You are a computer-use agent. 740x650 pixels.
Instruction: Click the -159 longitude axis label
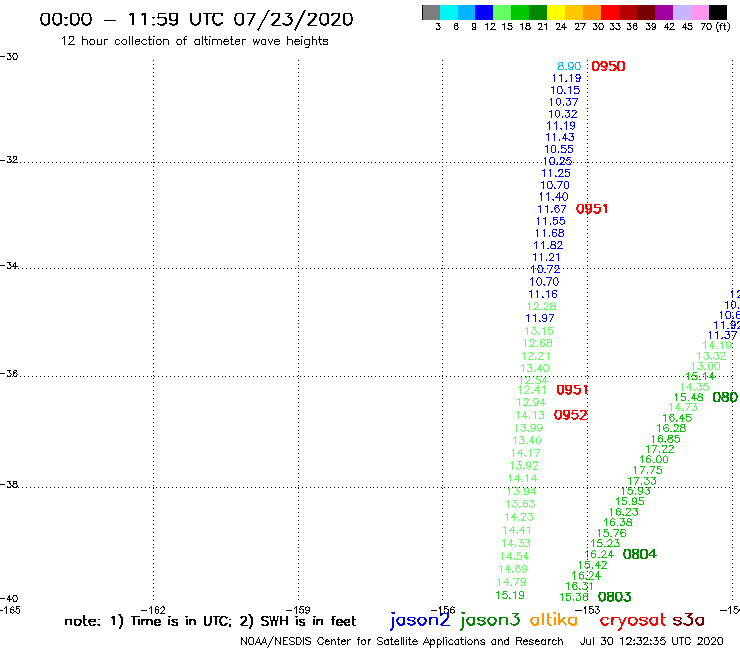coord(298,610)
